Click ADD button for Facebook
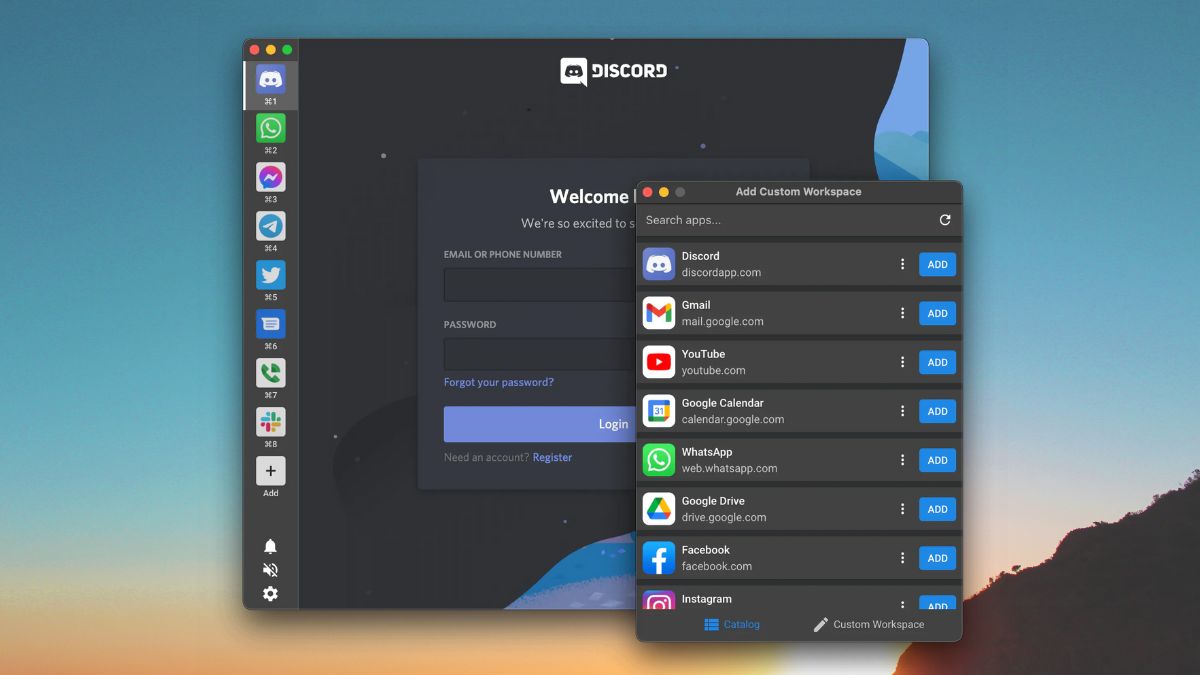The height and width of the screenshot is (675, 1200). (x=937, y=558)
